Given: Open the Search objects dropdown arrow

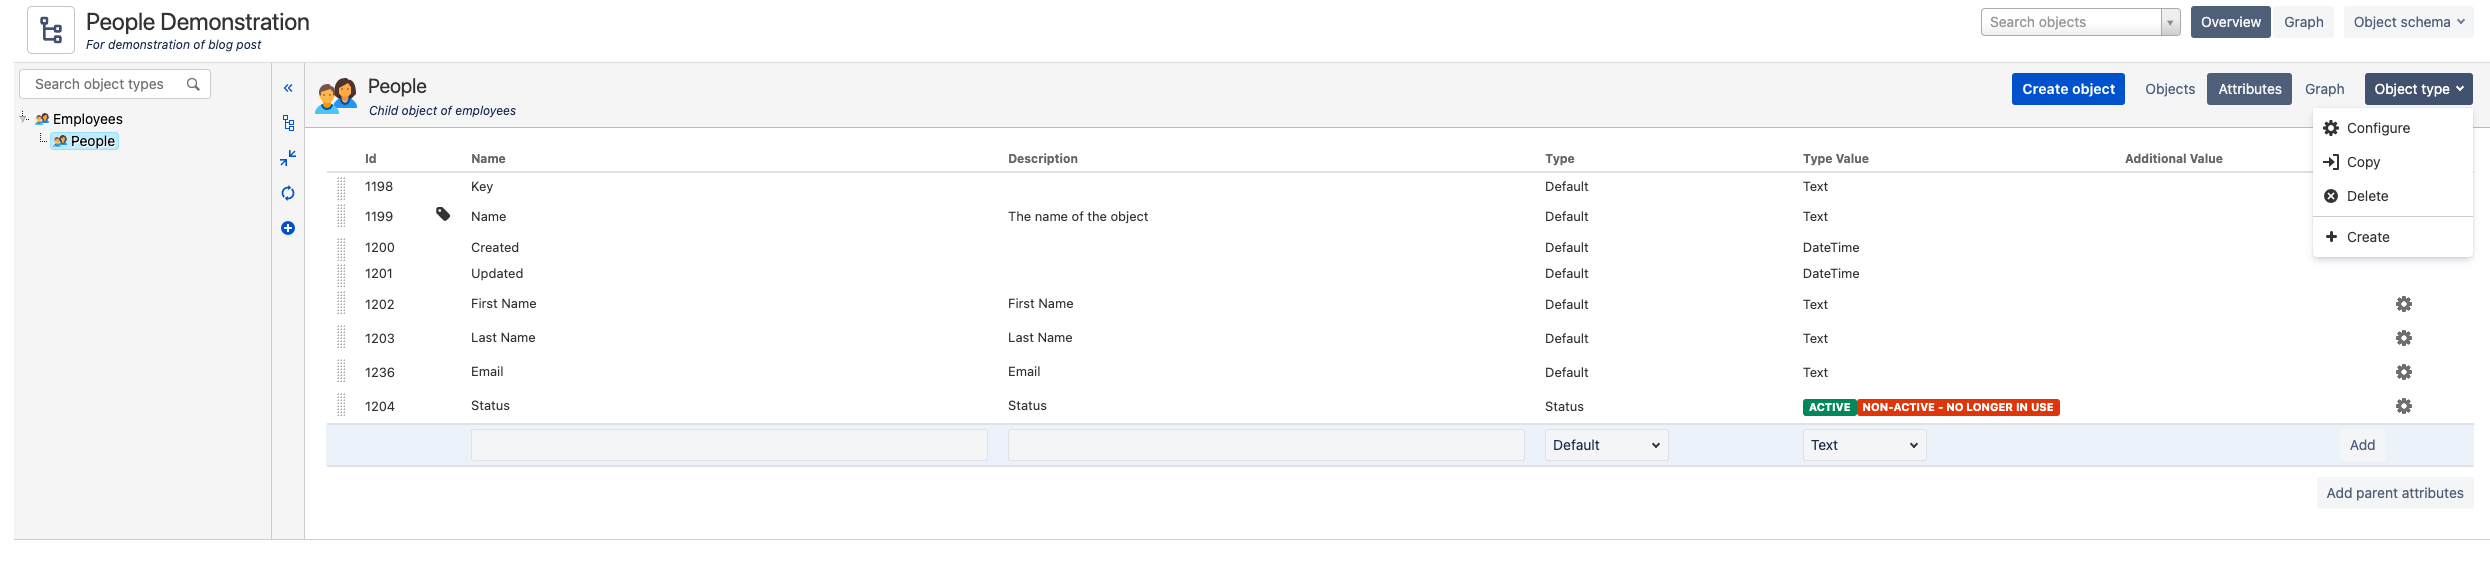Looking at the screenshot, I should [2170, 22].
